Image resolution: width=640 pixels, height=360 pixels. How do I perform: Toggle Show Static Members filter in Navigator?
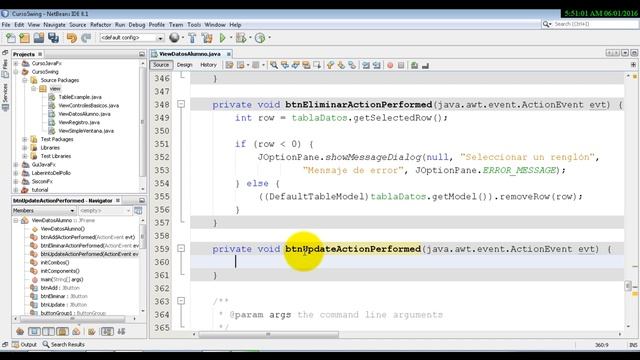pyautogui.click(x=48, y=331)
